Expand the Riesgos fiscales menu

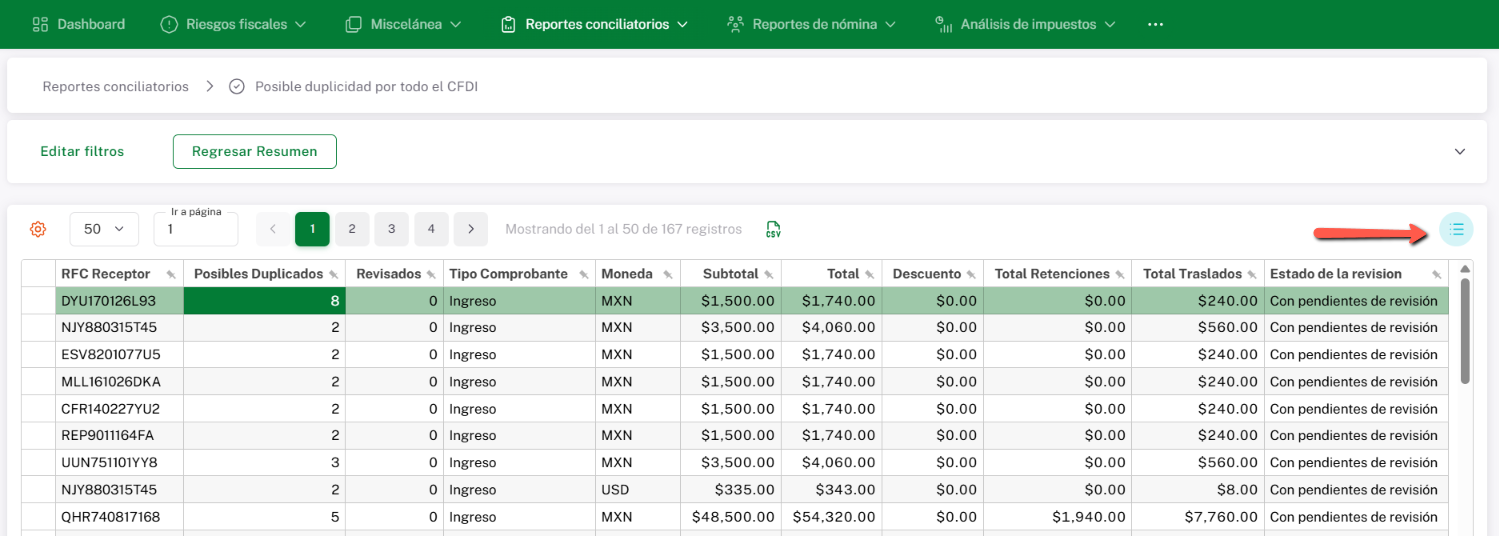[x=234, y=24]
